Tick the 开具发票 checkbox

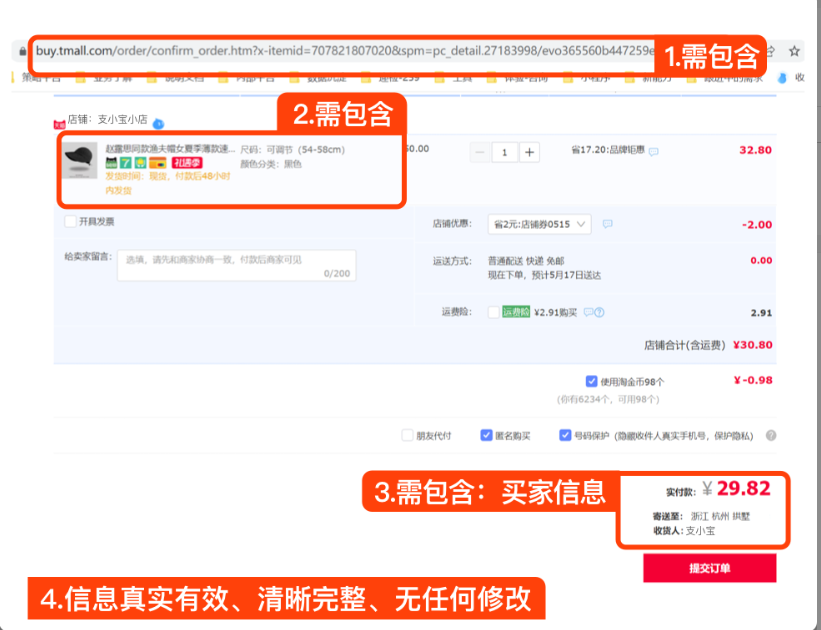[x=70, y=221]
